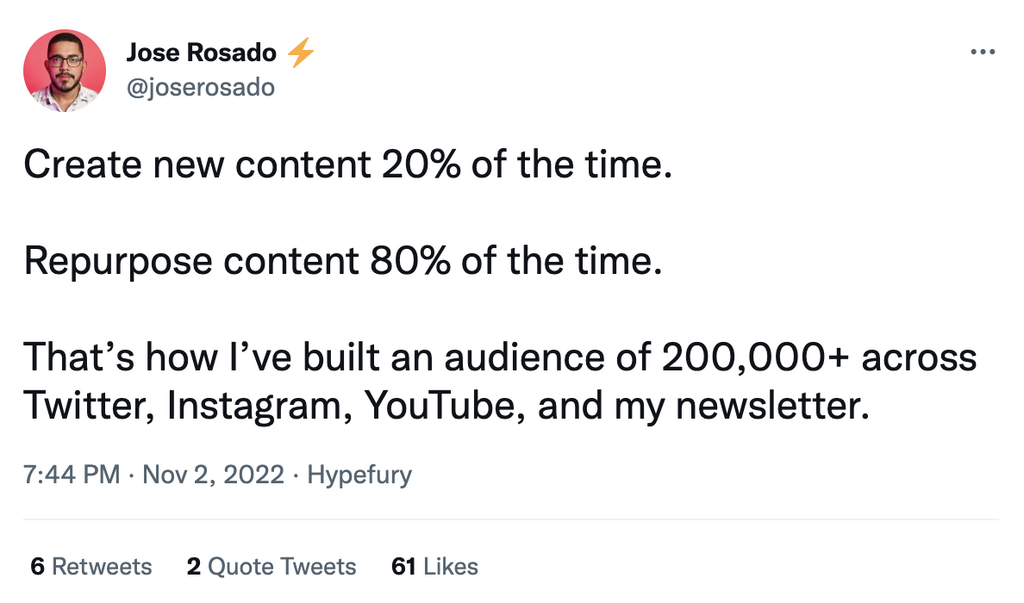The height and width of the screenshot is (603, 1024).
Task: Open the Jose Rosado display name link
Action: [x=201, y=54]
